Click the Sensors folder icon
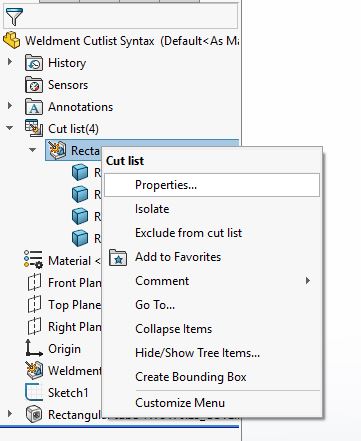This screenshot has width=361, height=441. (x=34, y=85)
